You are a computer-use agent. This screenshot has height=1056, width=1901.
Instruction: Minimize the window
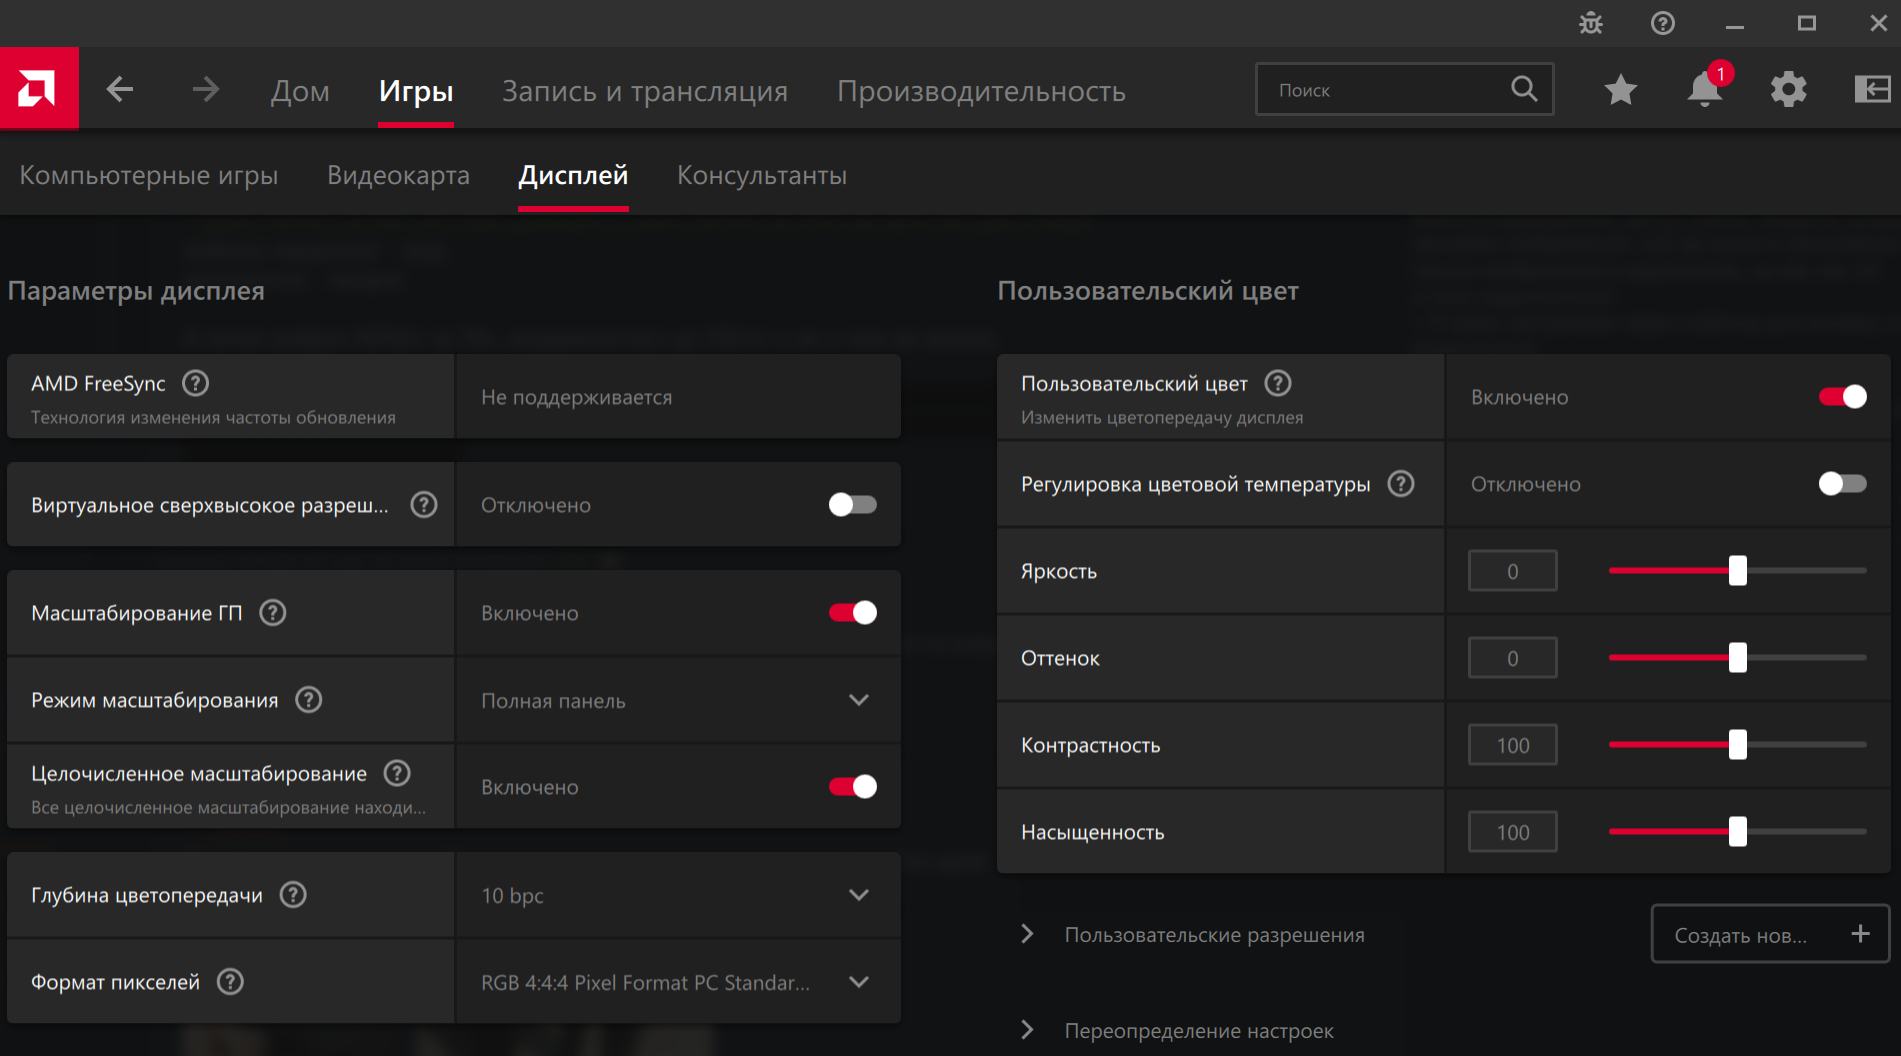tap(1735, 24)
